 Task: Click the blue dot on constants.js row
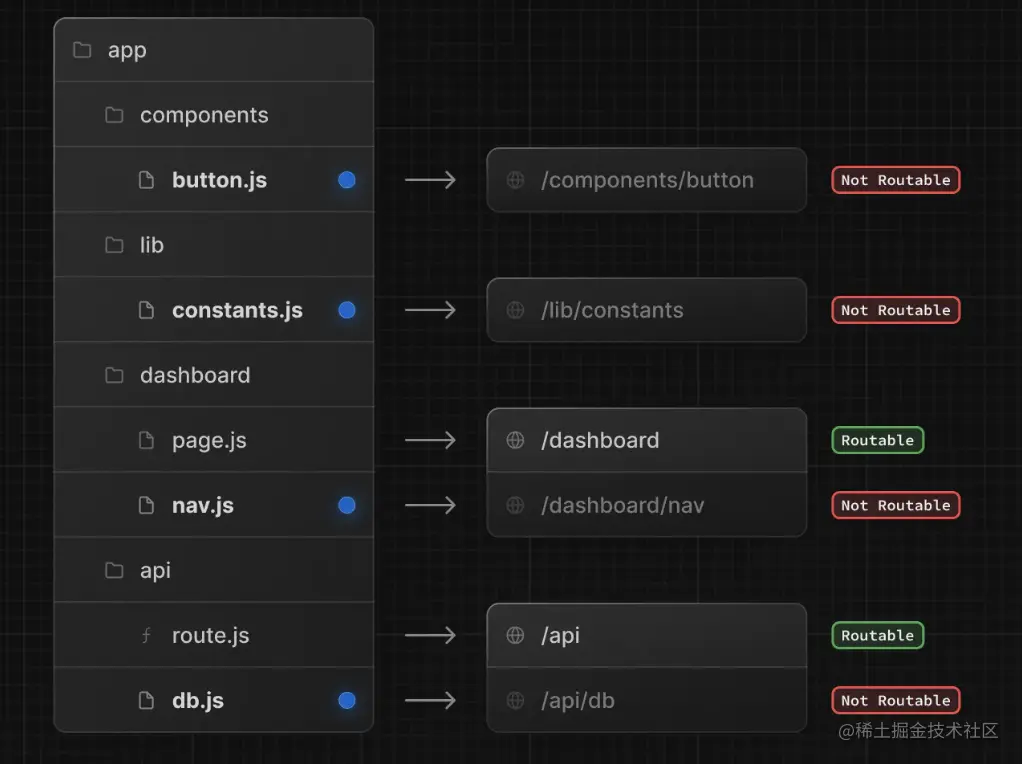(x=347, y=310)
